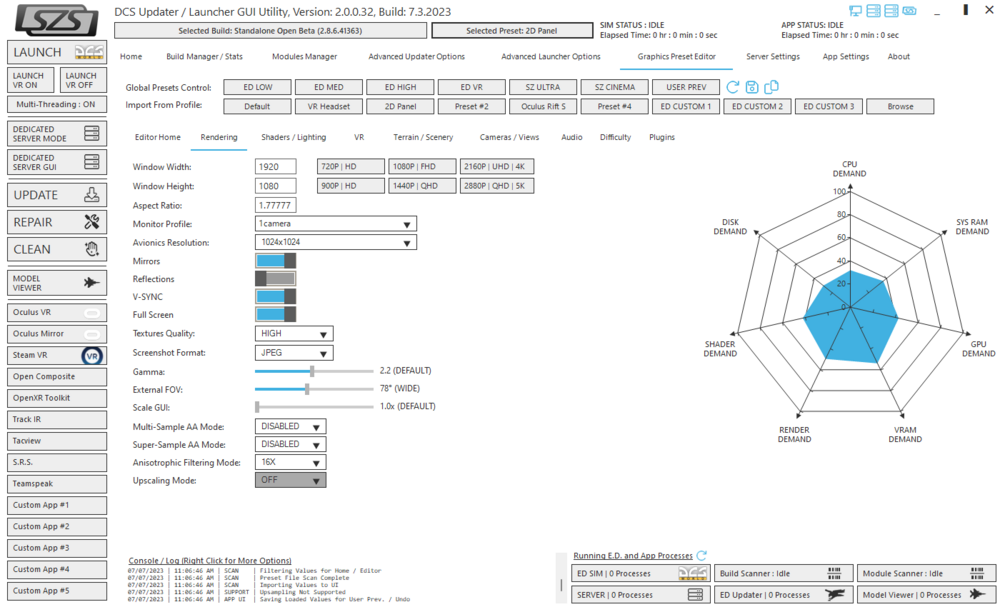Open the Dedicated Server GUI

tap(57, 162)
